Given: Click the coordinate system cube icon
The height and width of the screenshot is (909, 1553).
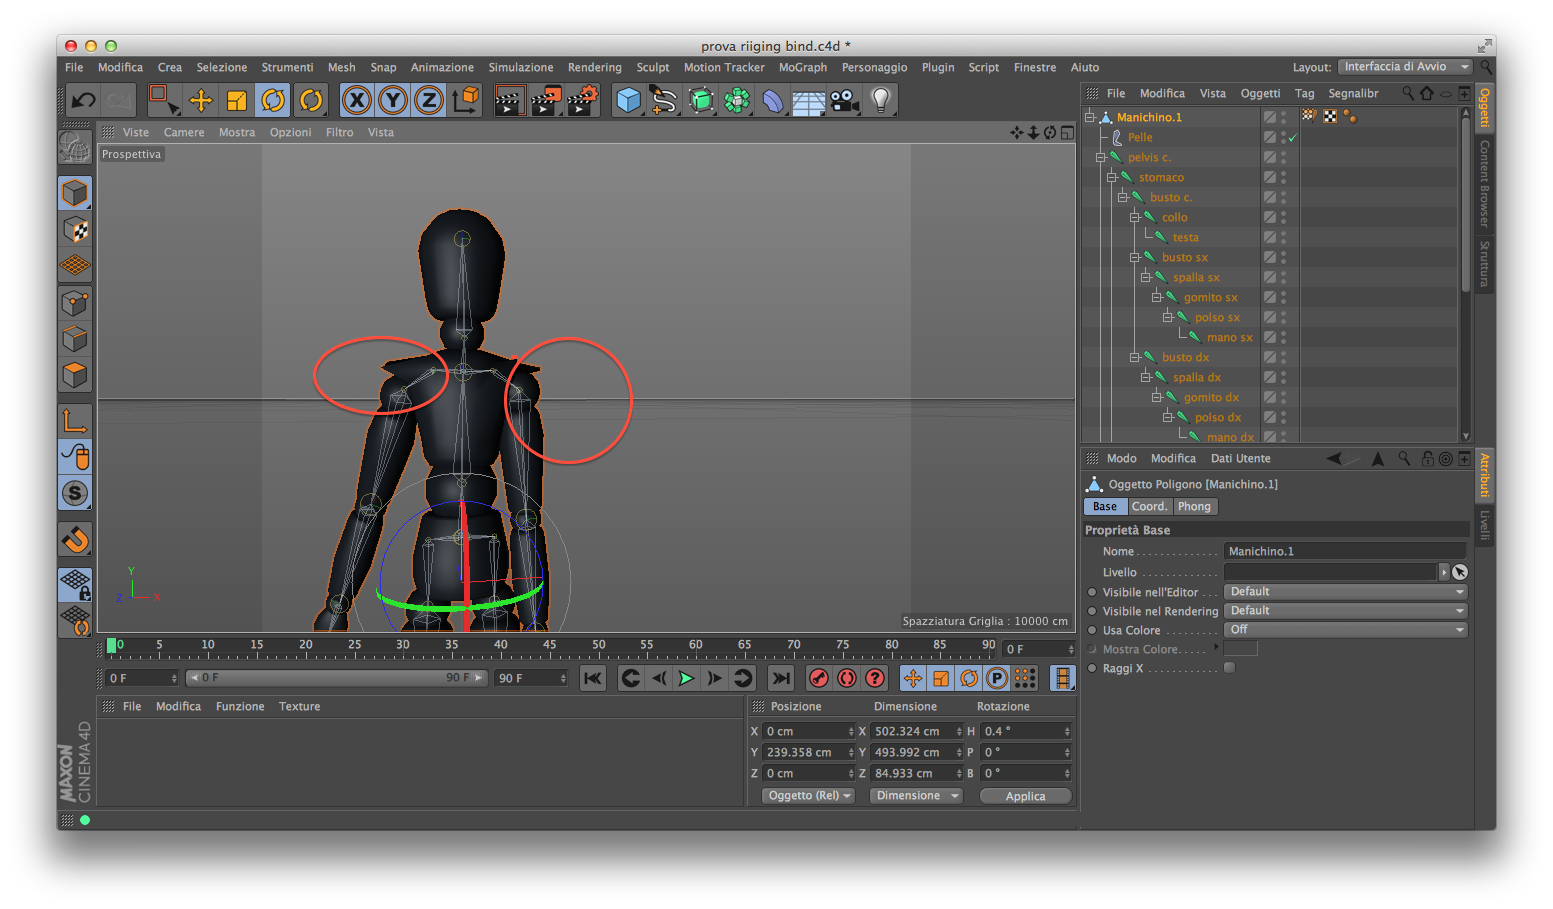Looking at the screenshot, I should pos(466,100).
